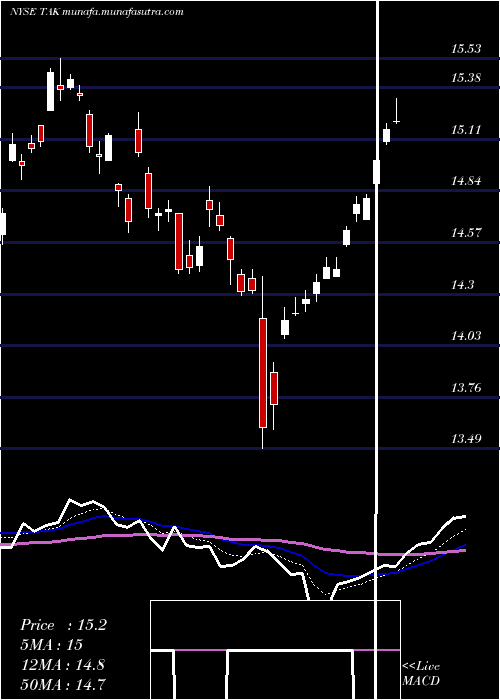Click the <<Live MACD label
The height and width of the screenshot is (700, 500).
coord(421,674)
